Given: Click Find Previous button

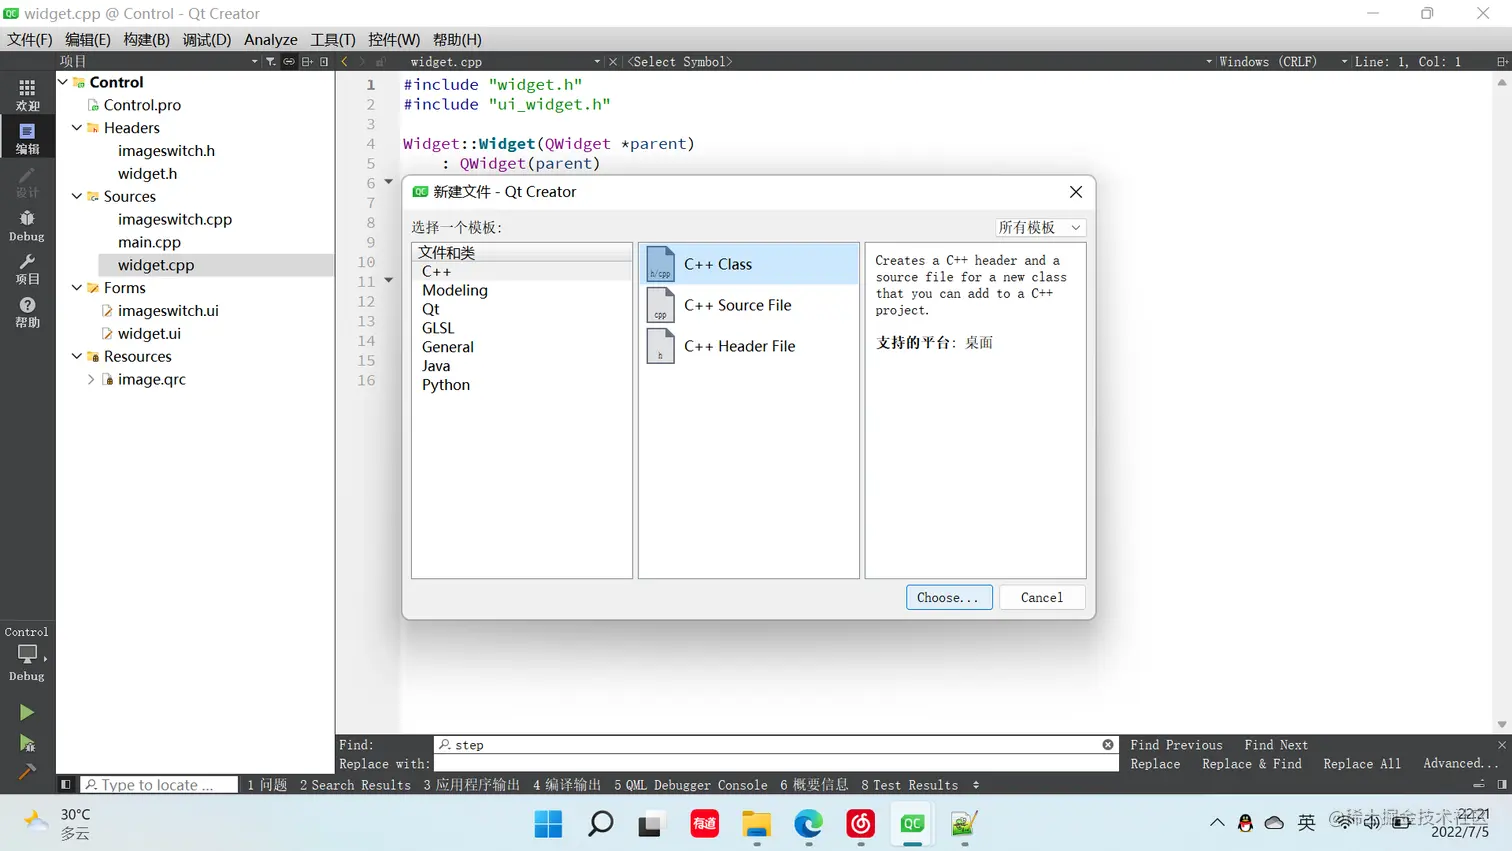Looking at the screenshot, I should click(x=1176, y=745).
